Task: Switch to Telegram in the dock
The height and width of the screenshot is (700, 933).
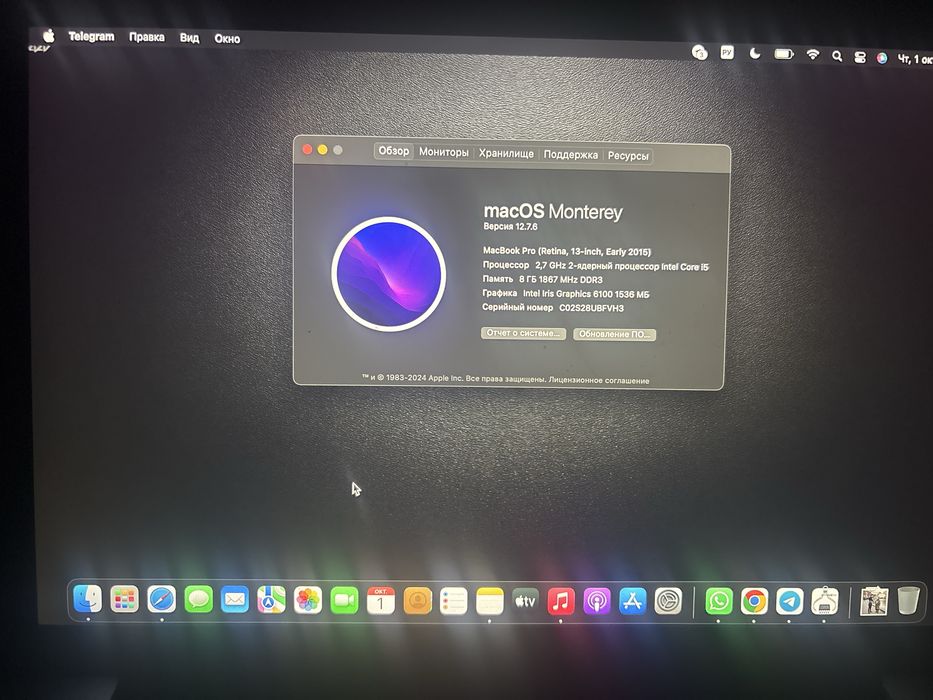Action: coord(789,602)
